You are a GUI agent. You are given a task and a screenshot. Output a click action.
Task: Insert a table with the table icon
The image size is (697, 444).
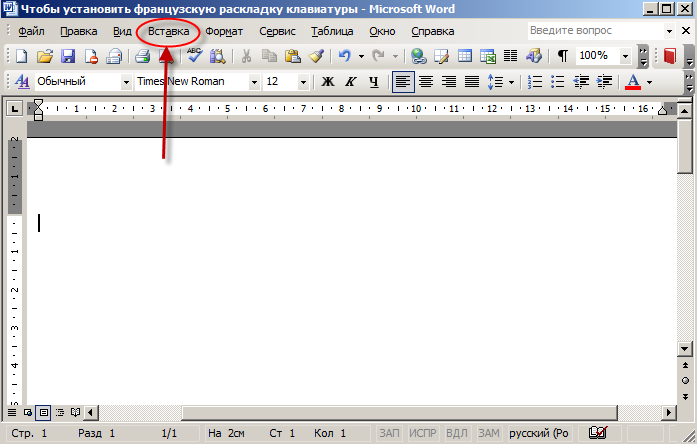[465, 56]
